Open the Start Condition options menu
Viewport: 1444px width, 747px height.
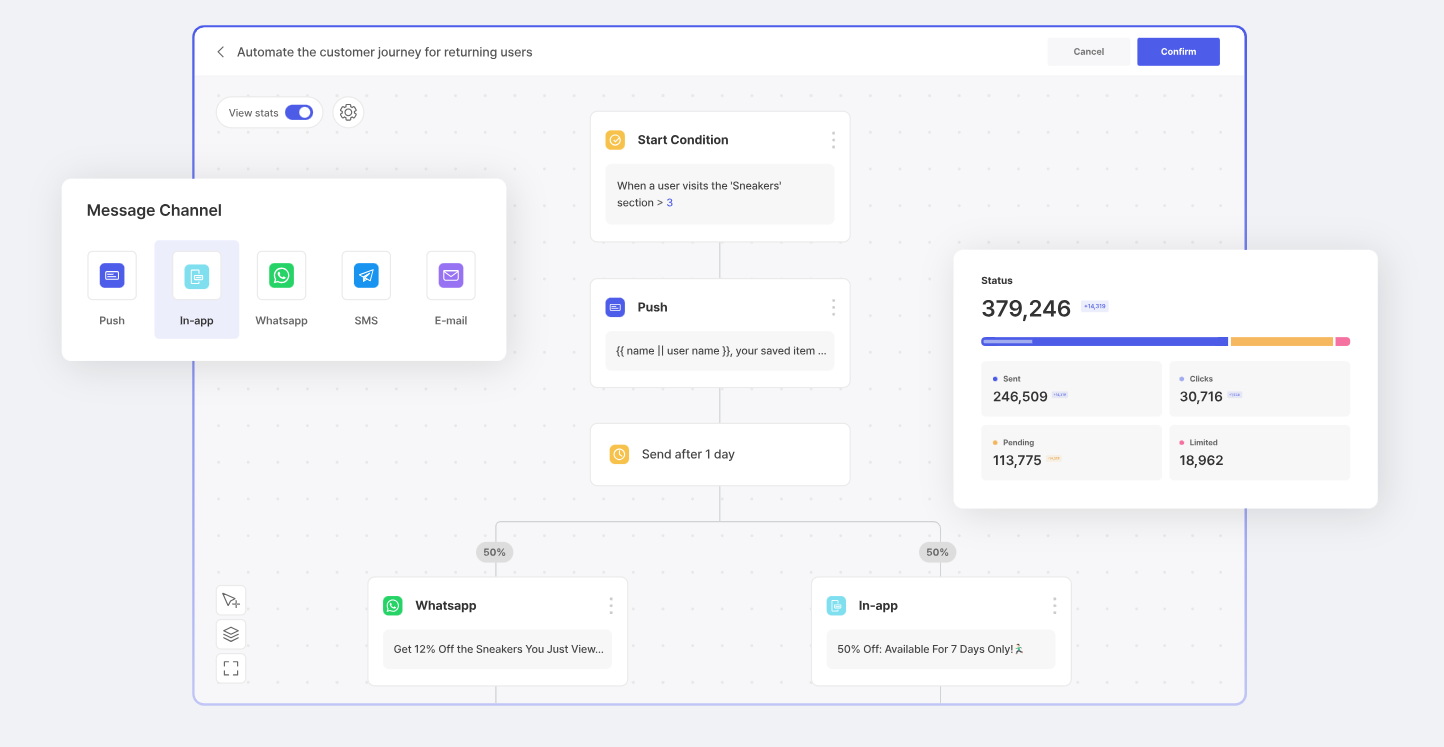[833, 140]
